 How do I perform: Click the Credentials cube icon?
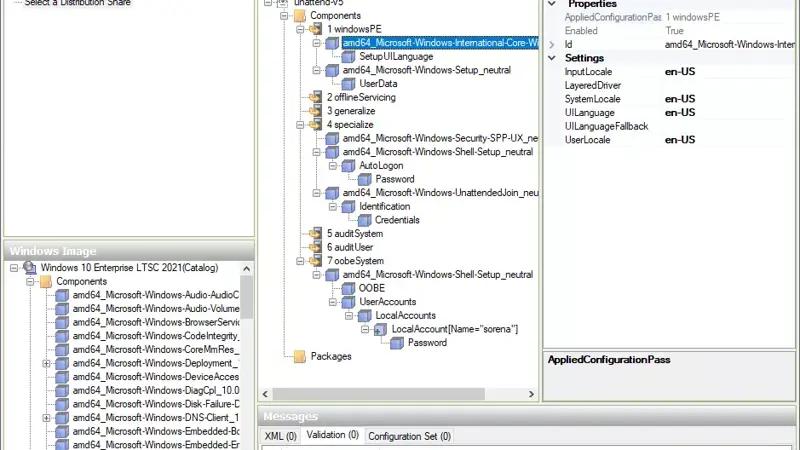[x=365, y=220]
